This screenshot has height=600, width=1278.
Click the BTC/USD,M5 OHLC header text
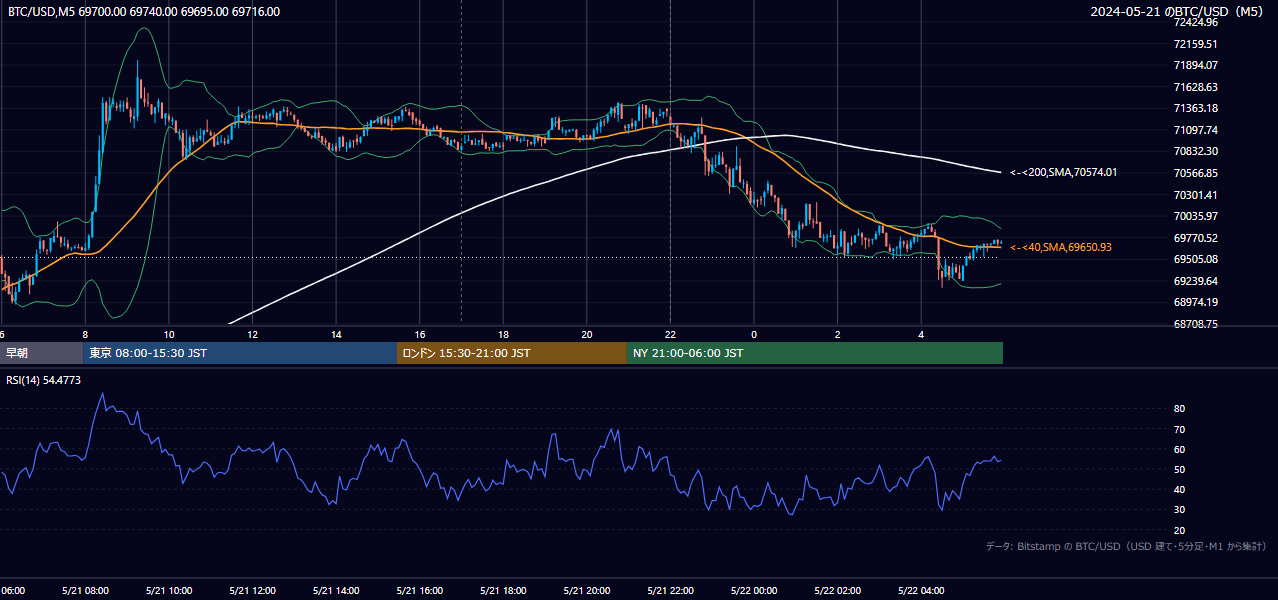point(144,12)
